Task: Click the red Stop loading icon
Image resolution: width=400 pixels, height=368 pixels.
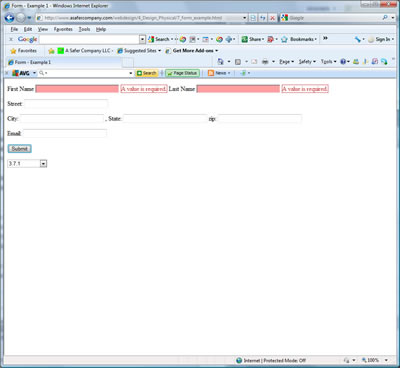Action: (272, 18)
